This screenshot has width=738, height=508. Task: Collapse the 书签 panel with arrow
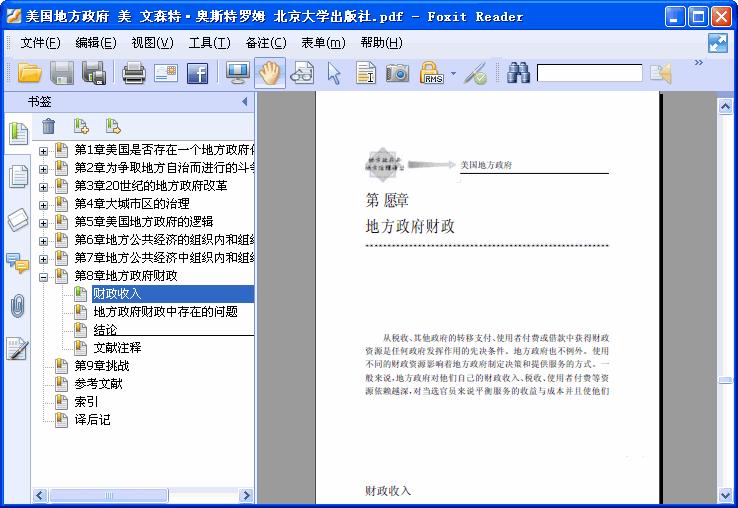pyautogui.click(x=245, y=102)
